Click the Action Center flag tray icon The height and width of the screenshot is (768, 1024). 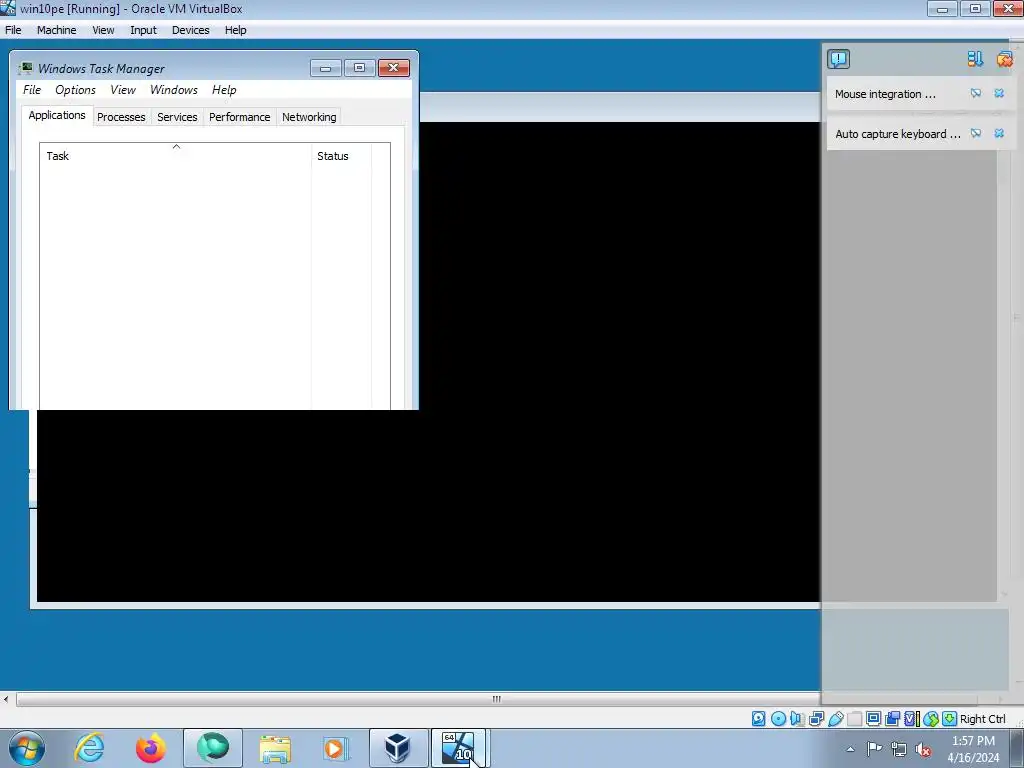[874, 749]
